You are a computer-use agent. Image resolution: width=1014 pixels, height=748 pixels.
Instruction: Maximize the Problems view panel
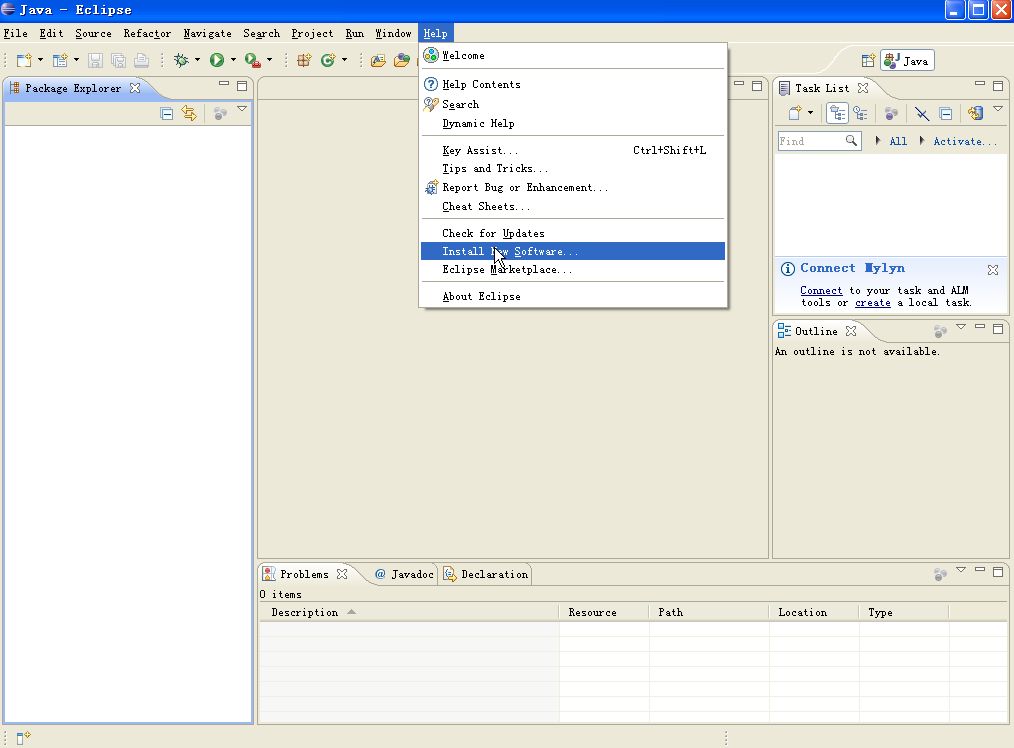pyautogui.click(x=998, y=572)
